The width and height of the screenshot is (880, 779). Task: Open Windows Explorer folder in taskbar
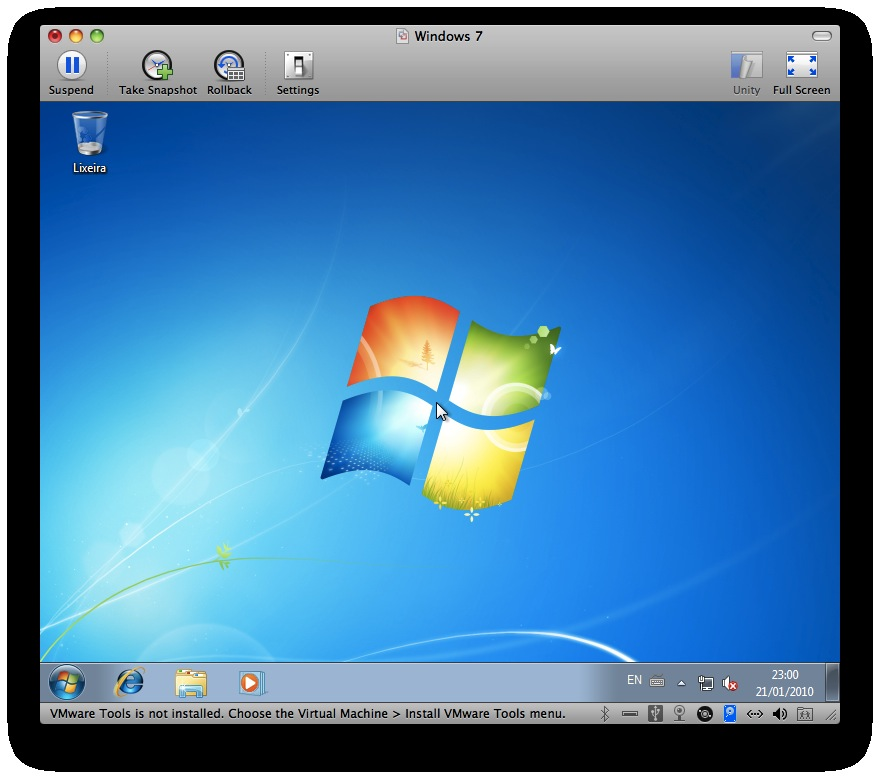click(x=191, y=682)
